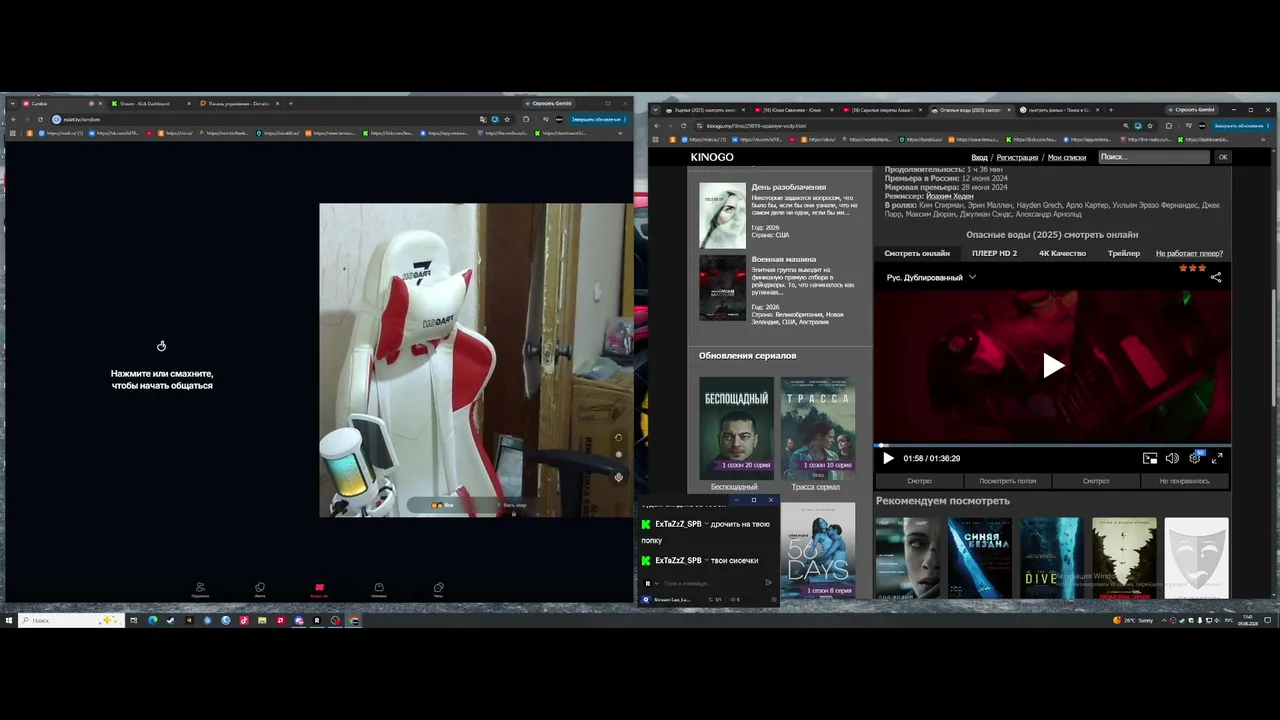Click the share icon above the player
The height and width of the screenshot is (720, 1280).
(1216, 277)
